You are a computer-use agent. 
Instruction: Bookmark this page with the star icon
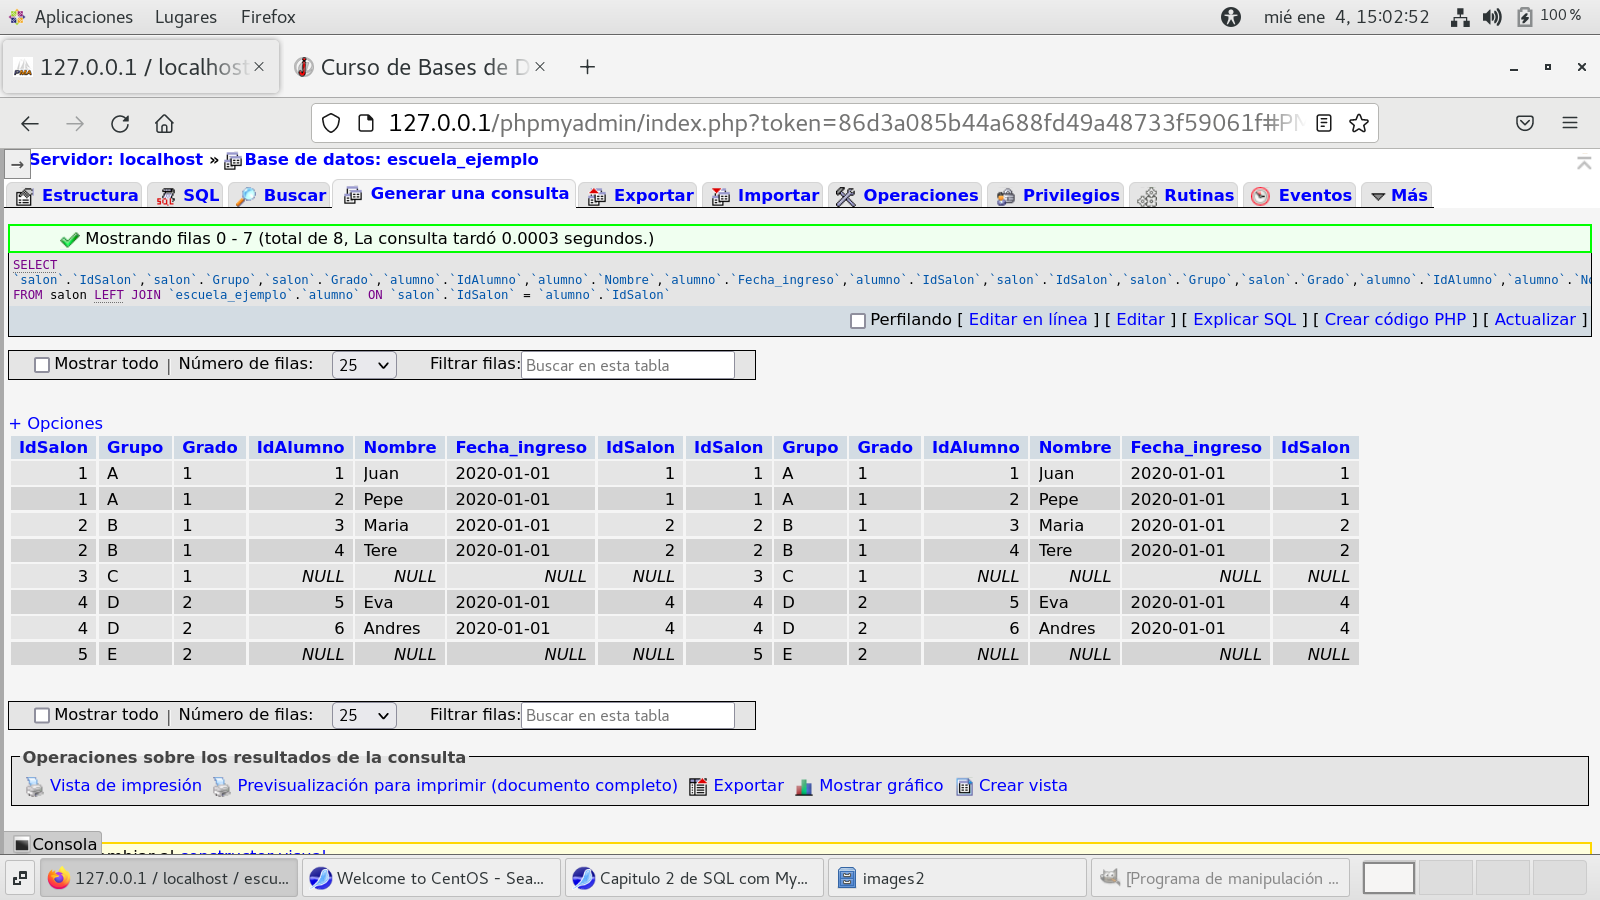[1358, 123]
